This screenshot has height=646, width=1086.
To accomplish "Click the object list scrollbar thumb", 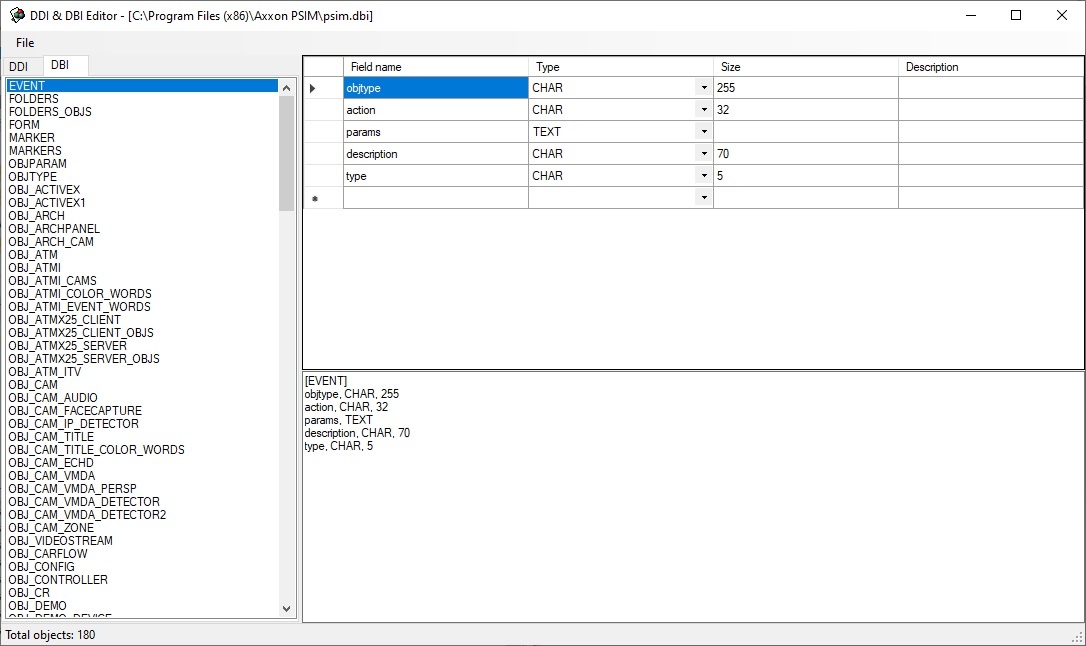I will [x=287, y=150].
